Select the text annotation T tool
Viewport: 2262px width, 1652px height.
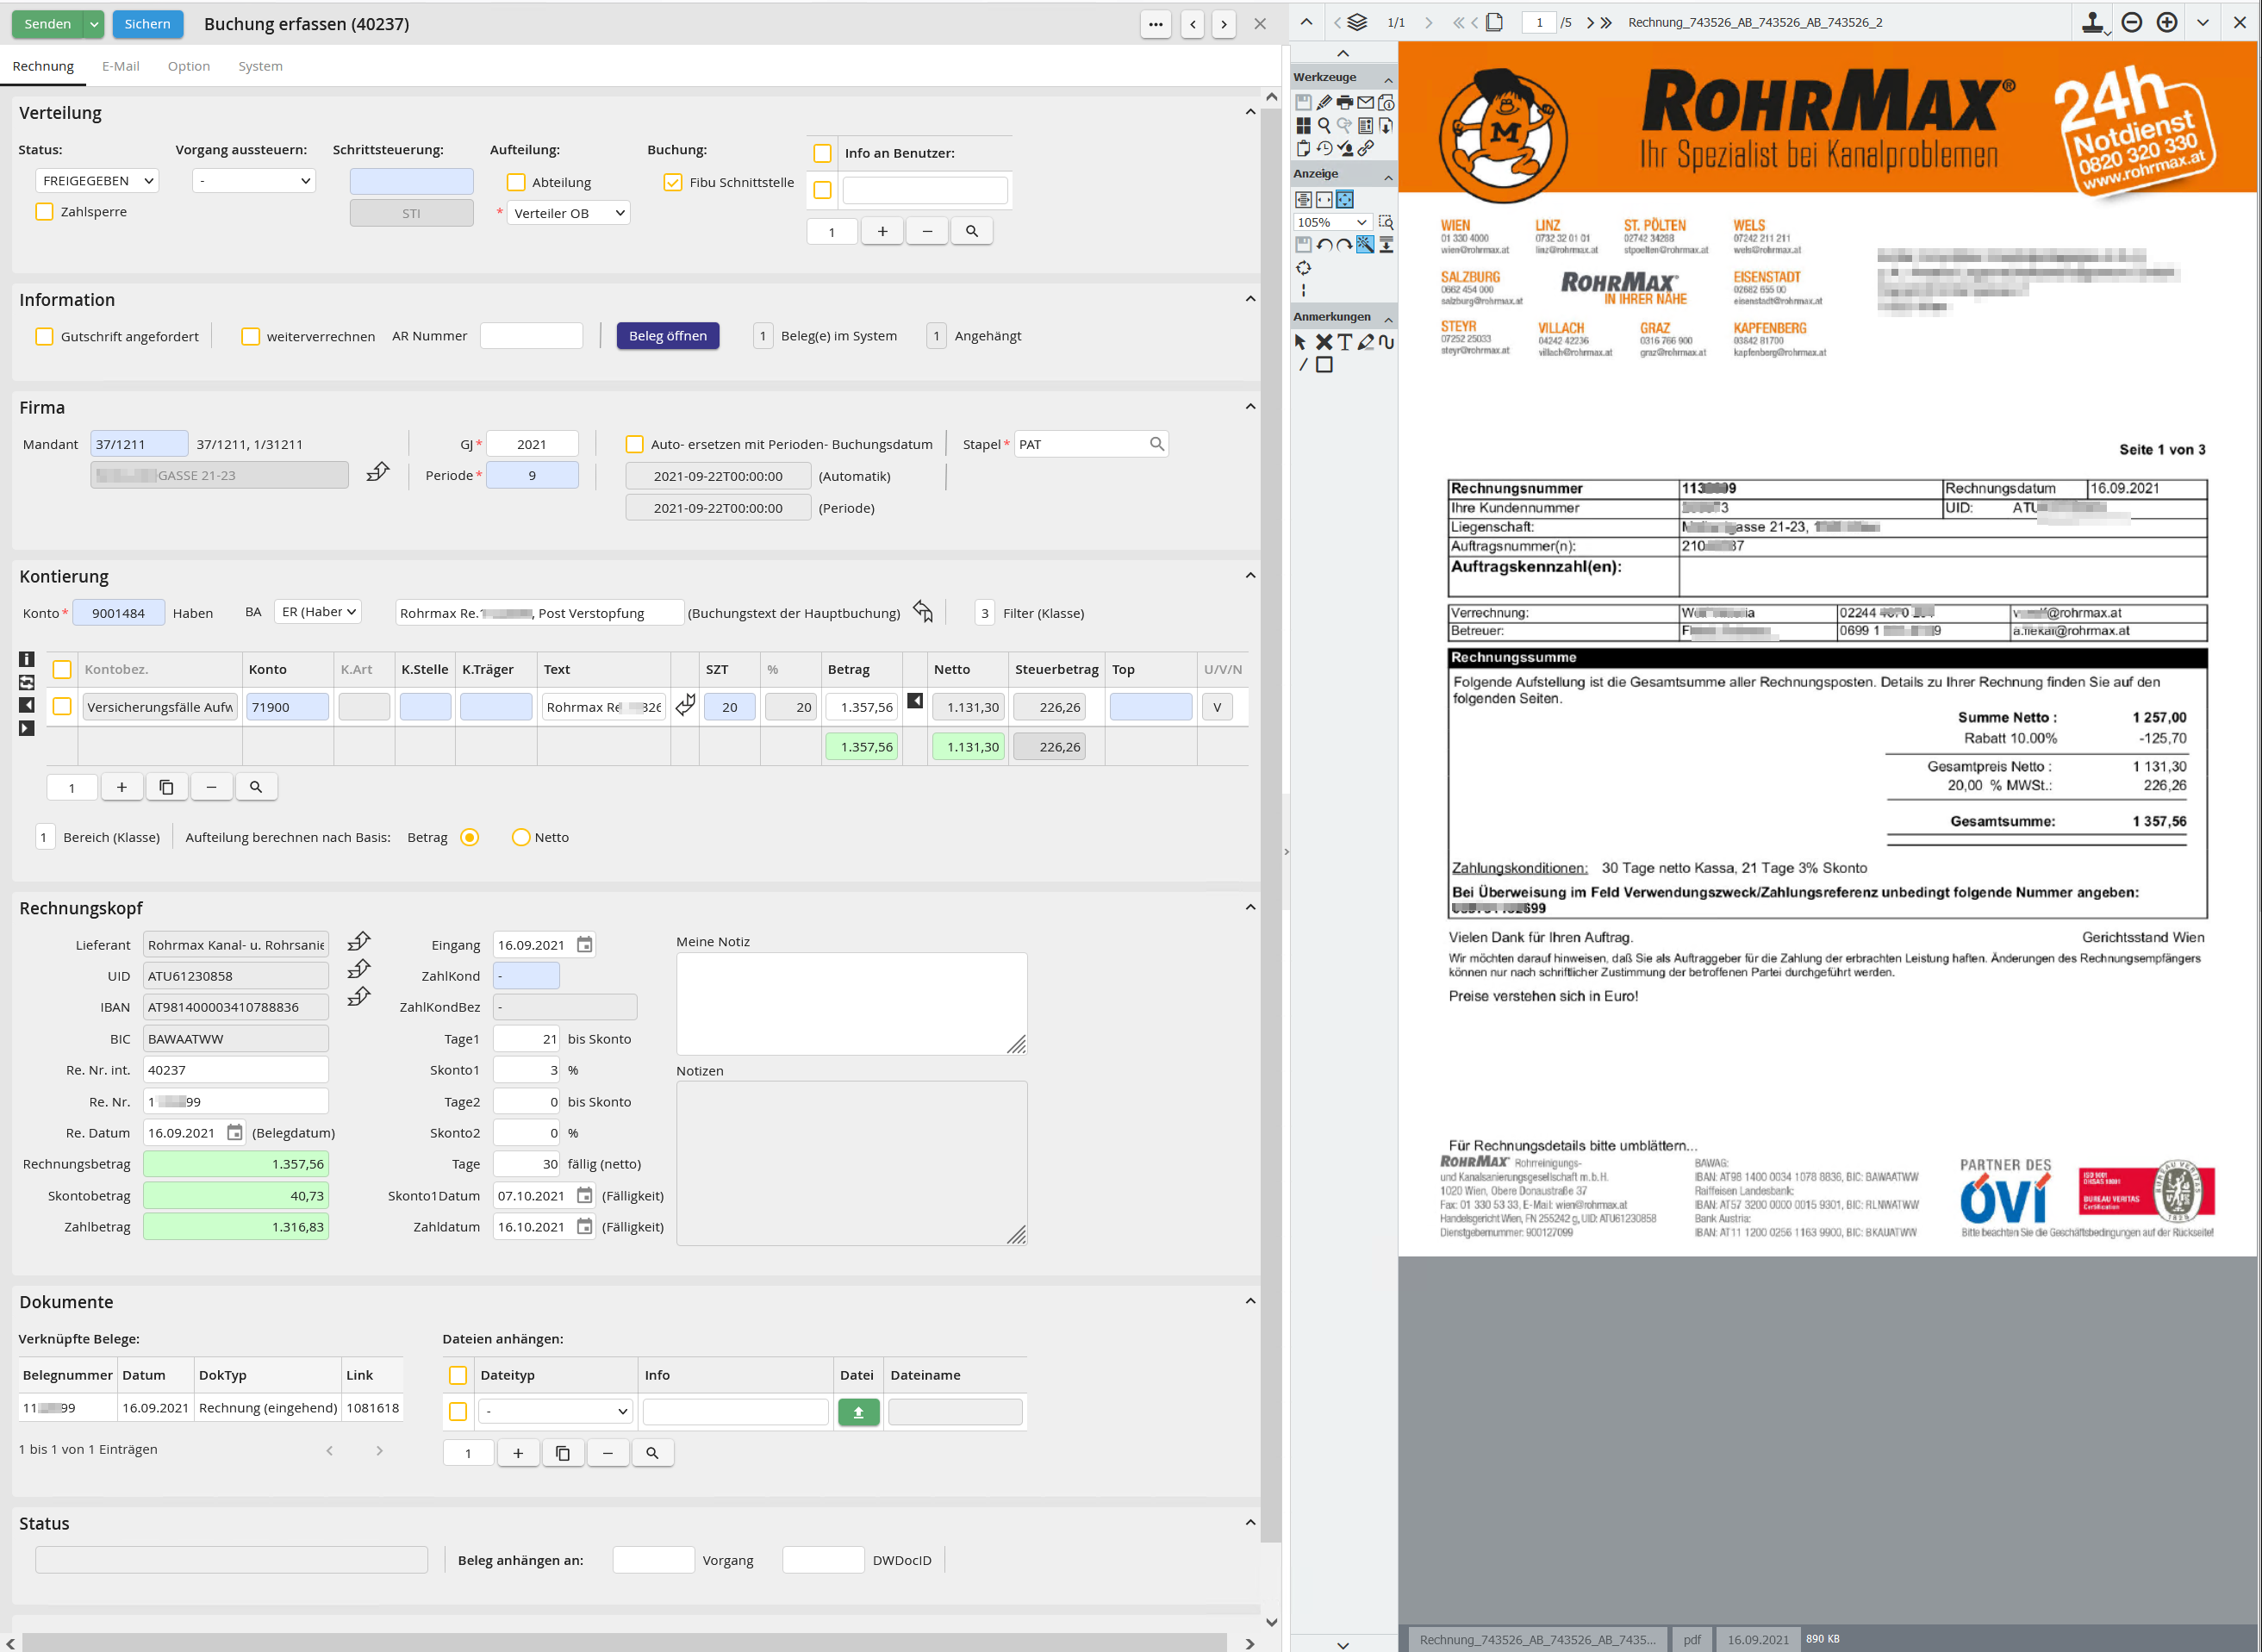[x=1345, y=342]
